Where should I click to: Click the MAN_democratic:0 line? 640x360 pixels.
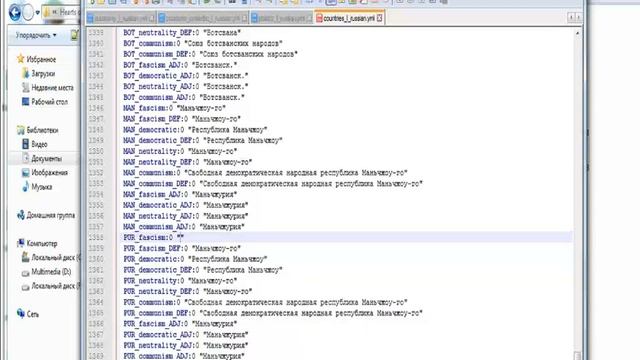click(196, 130)
